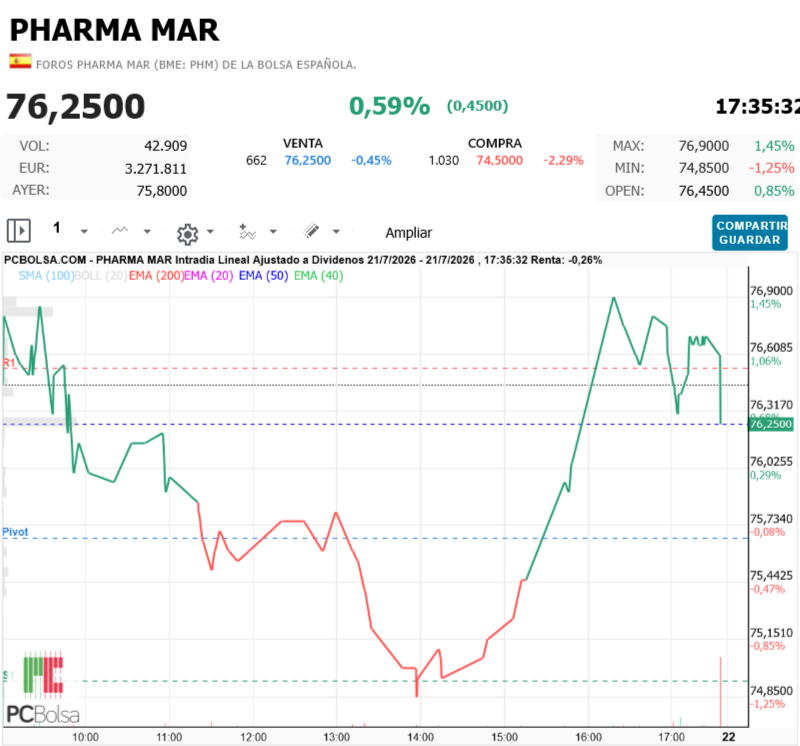This screenshot has height=746, width=800.
Task: Click the Spanish flag icon
Action: [20, 61]
